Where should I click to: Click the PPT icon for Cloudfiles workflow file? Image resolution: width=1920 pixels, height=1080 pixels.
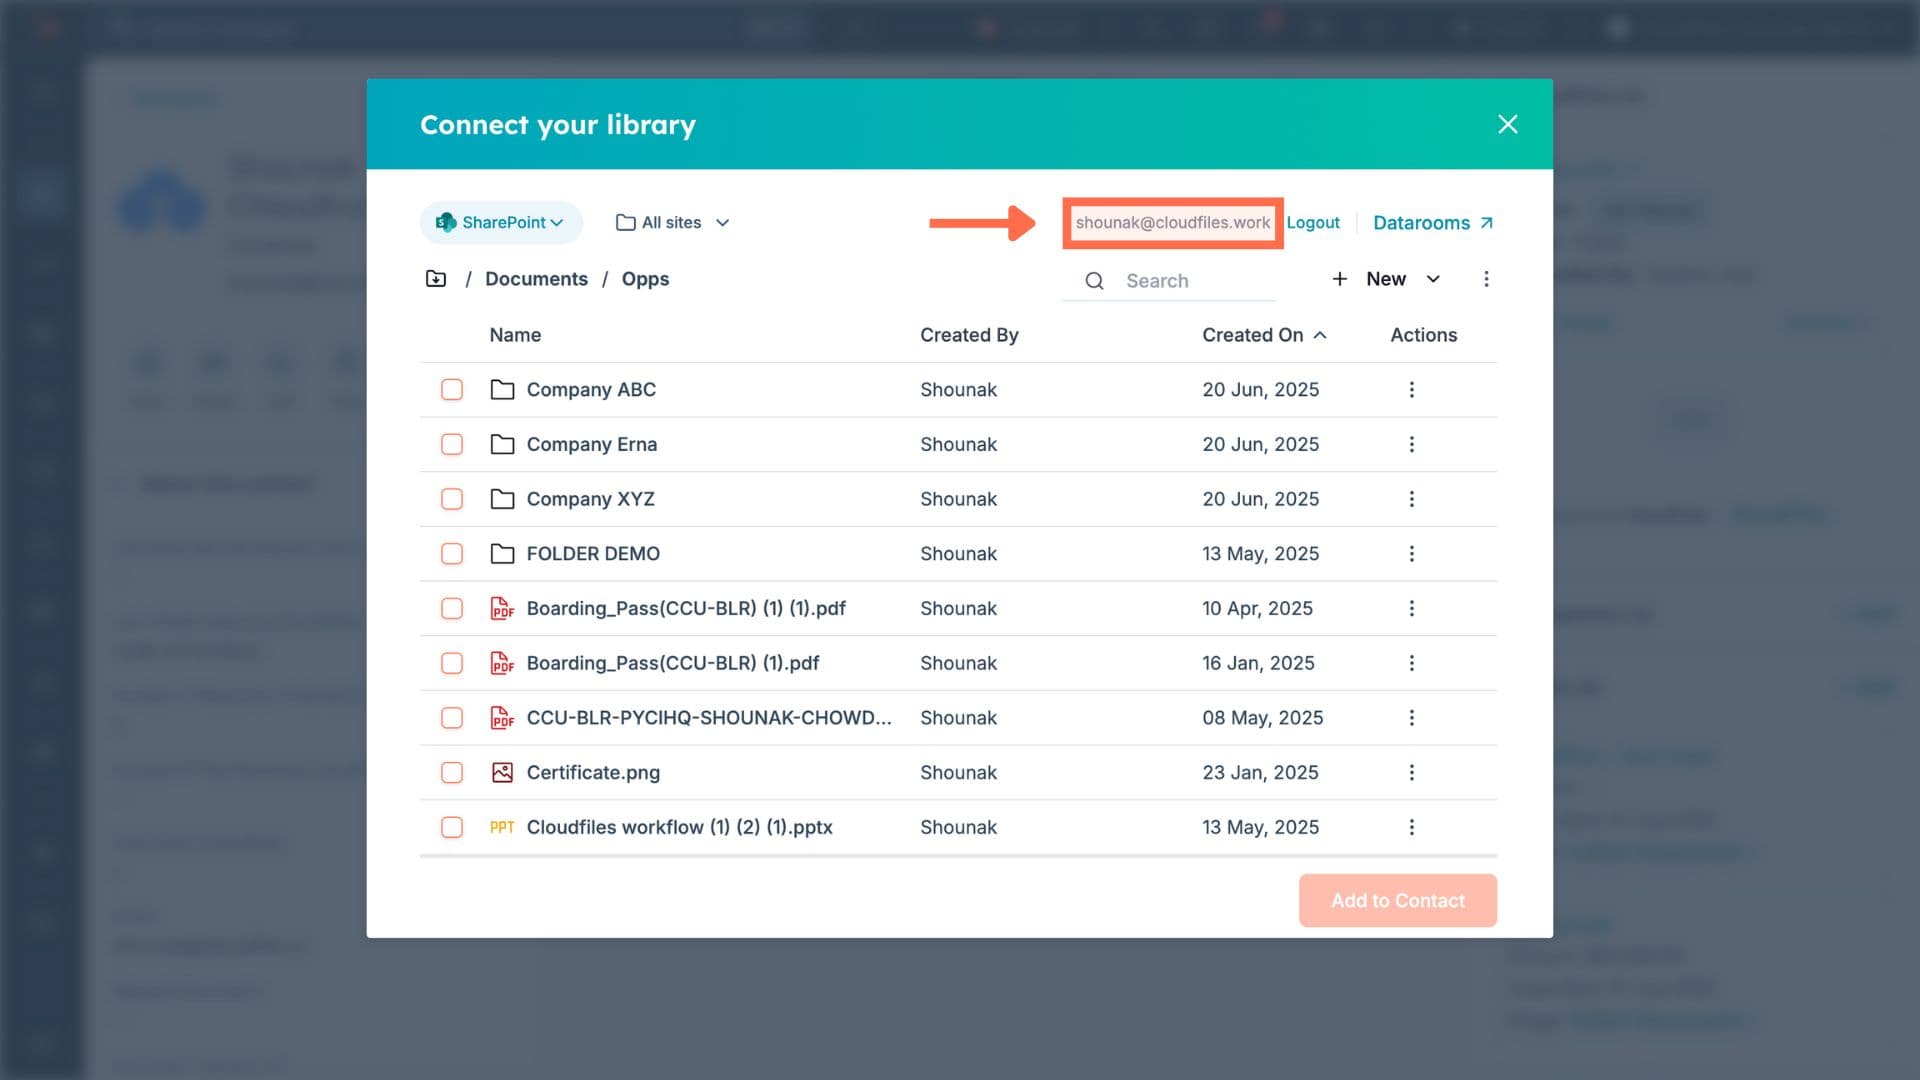point(502,827)
